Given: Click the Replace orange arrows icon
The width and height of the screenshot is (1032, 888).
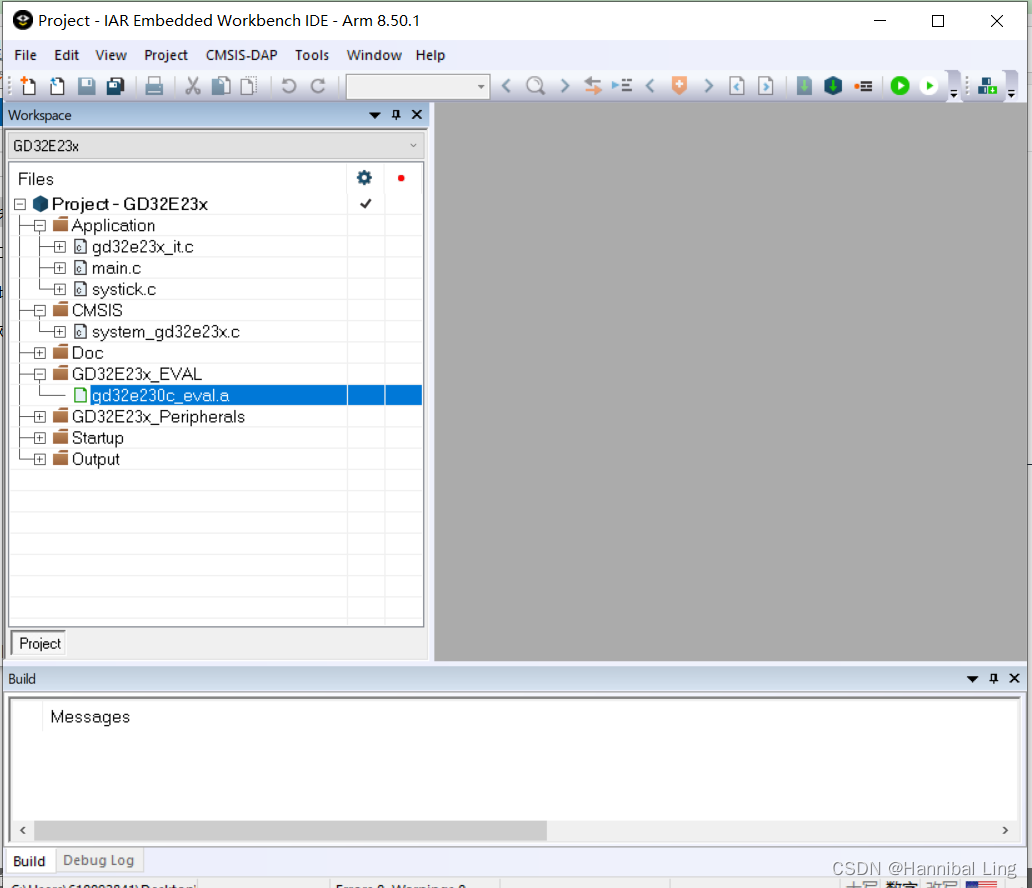Looking at the screenshot, I should (593, 86).
